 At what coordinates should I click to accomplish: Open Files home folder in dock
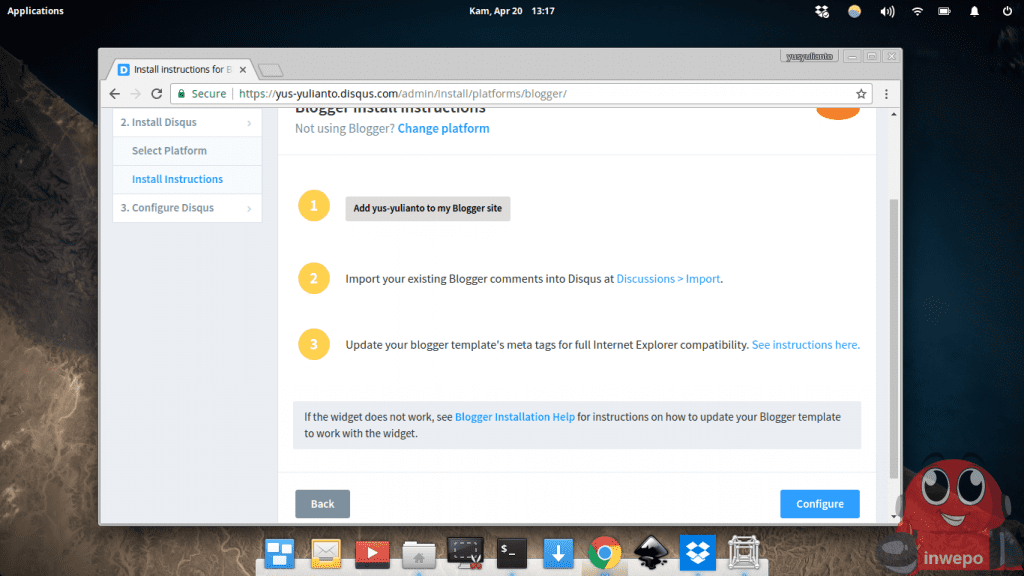click(419, 554)
